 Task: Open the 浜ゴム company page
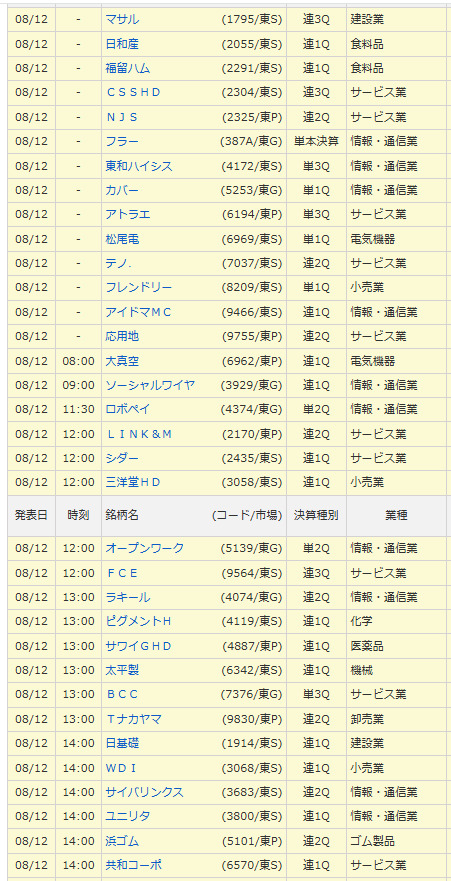pos(122,841)
